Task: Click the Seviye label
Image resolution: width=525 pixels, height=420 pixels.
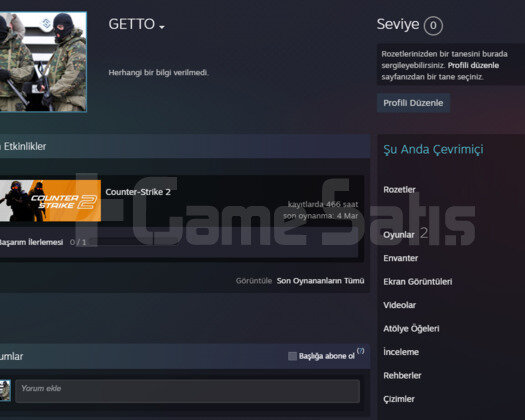Action: click(x=398, y=24)
